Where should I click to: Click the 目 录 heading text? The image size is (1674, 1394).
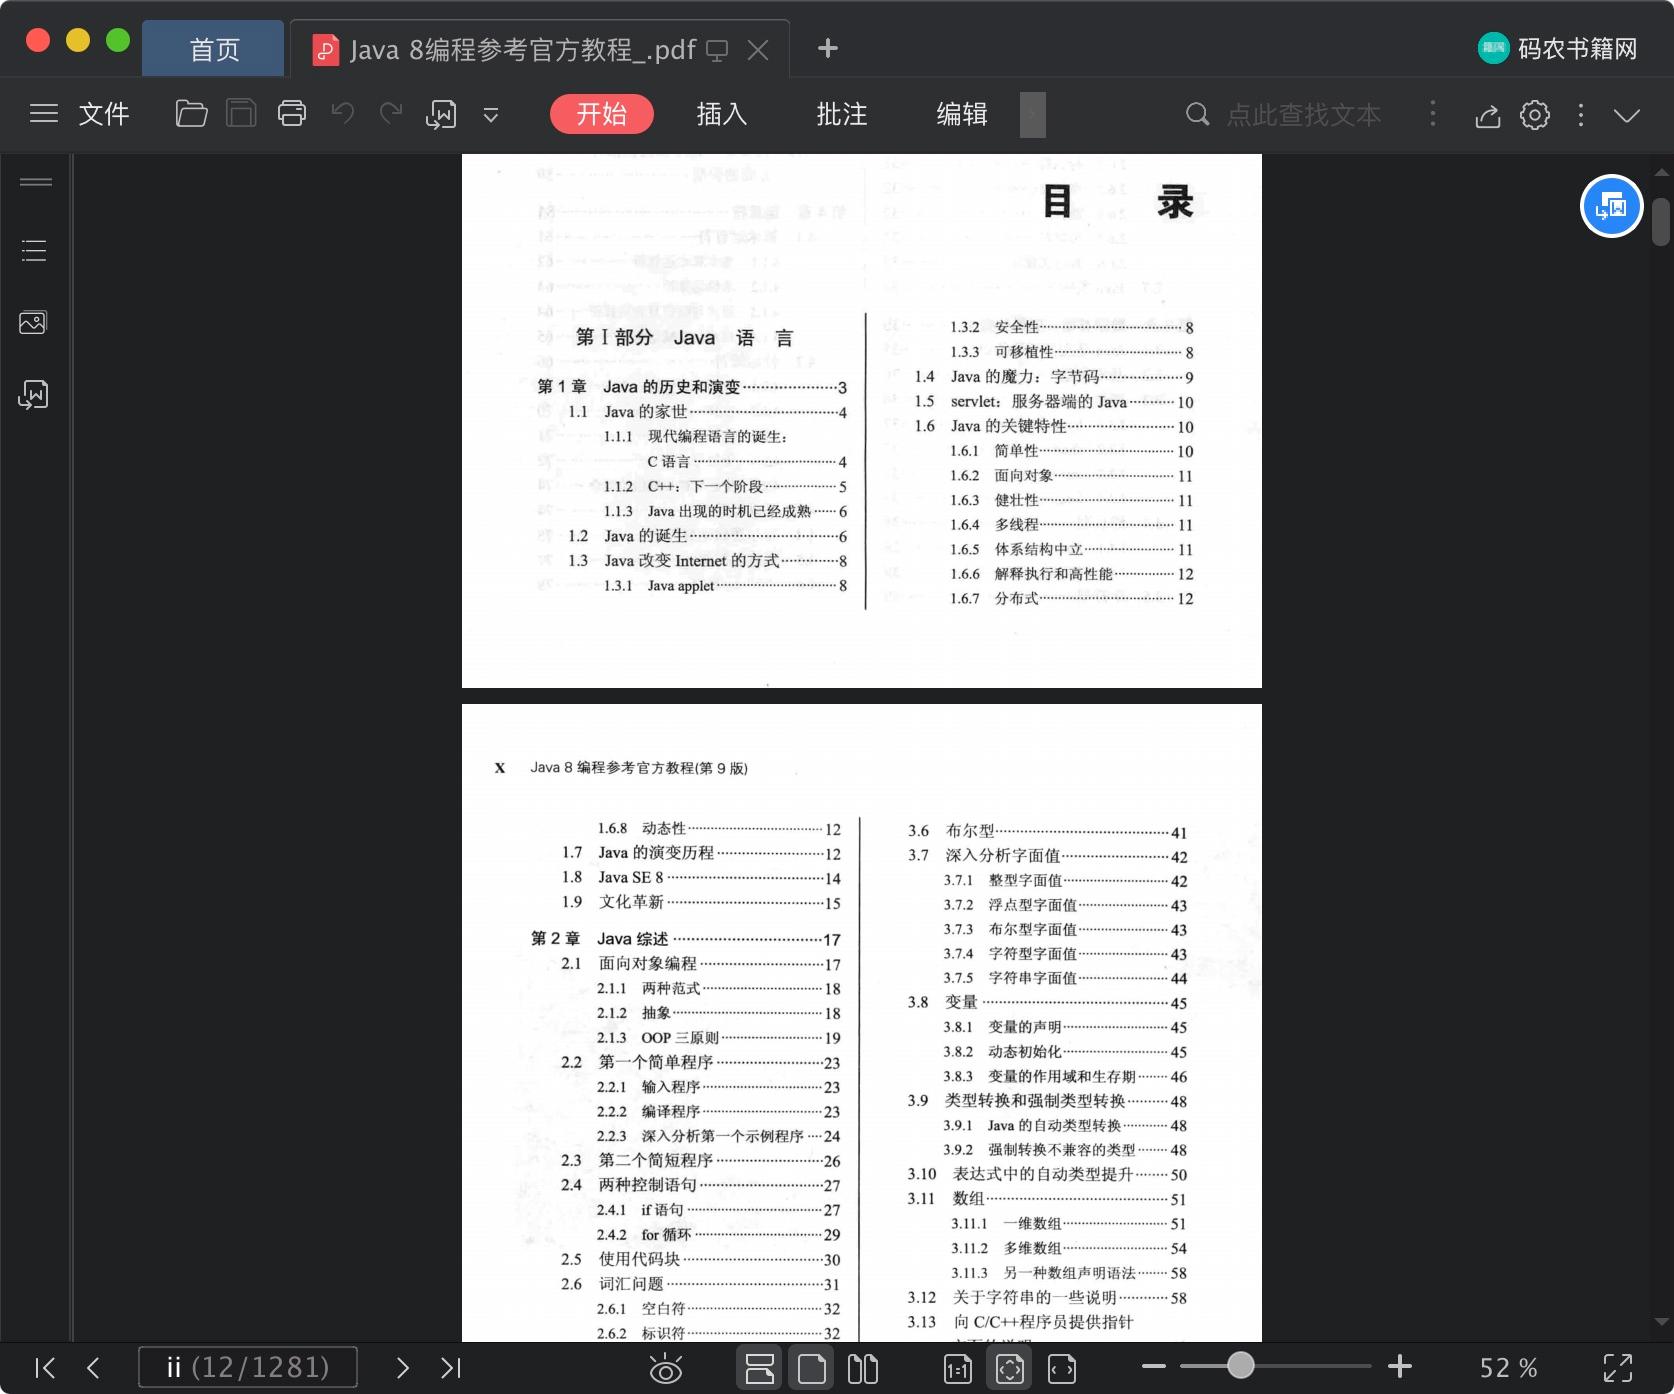click(1118, 202)
